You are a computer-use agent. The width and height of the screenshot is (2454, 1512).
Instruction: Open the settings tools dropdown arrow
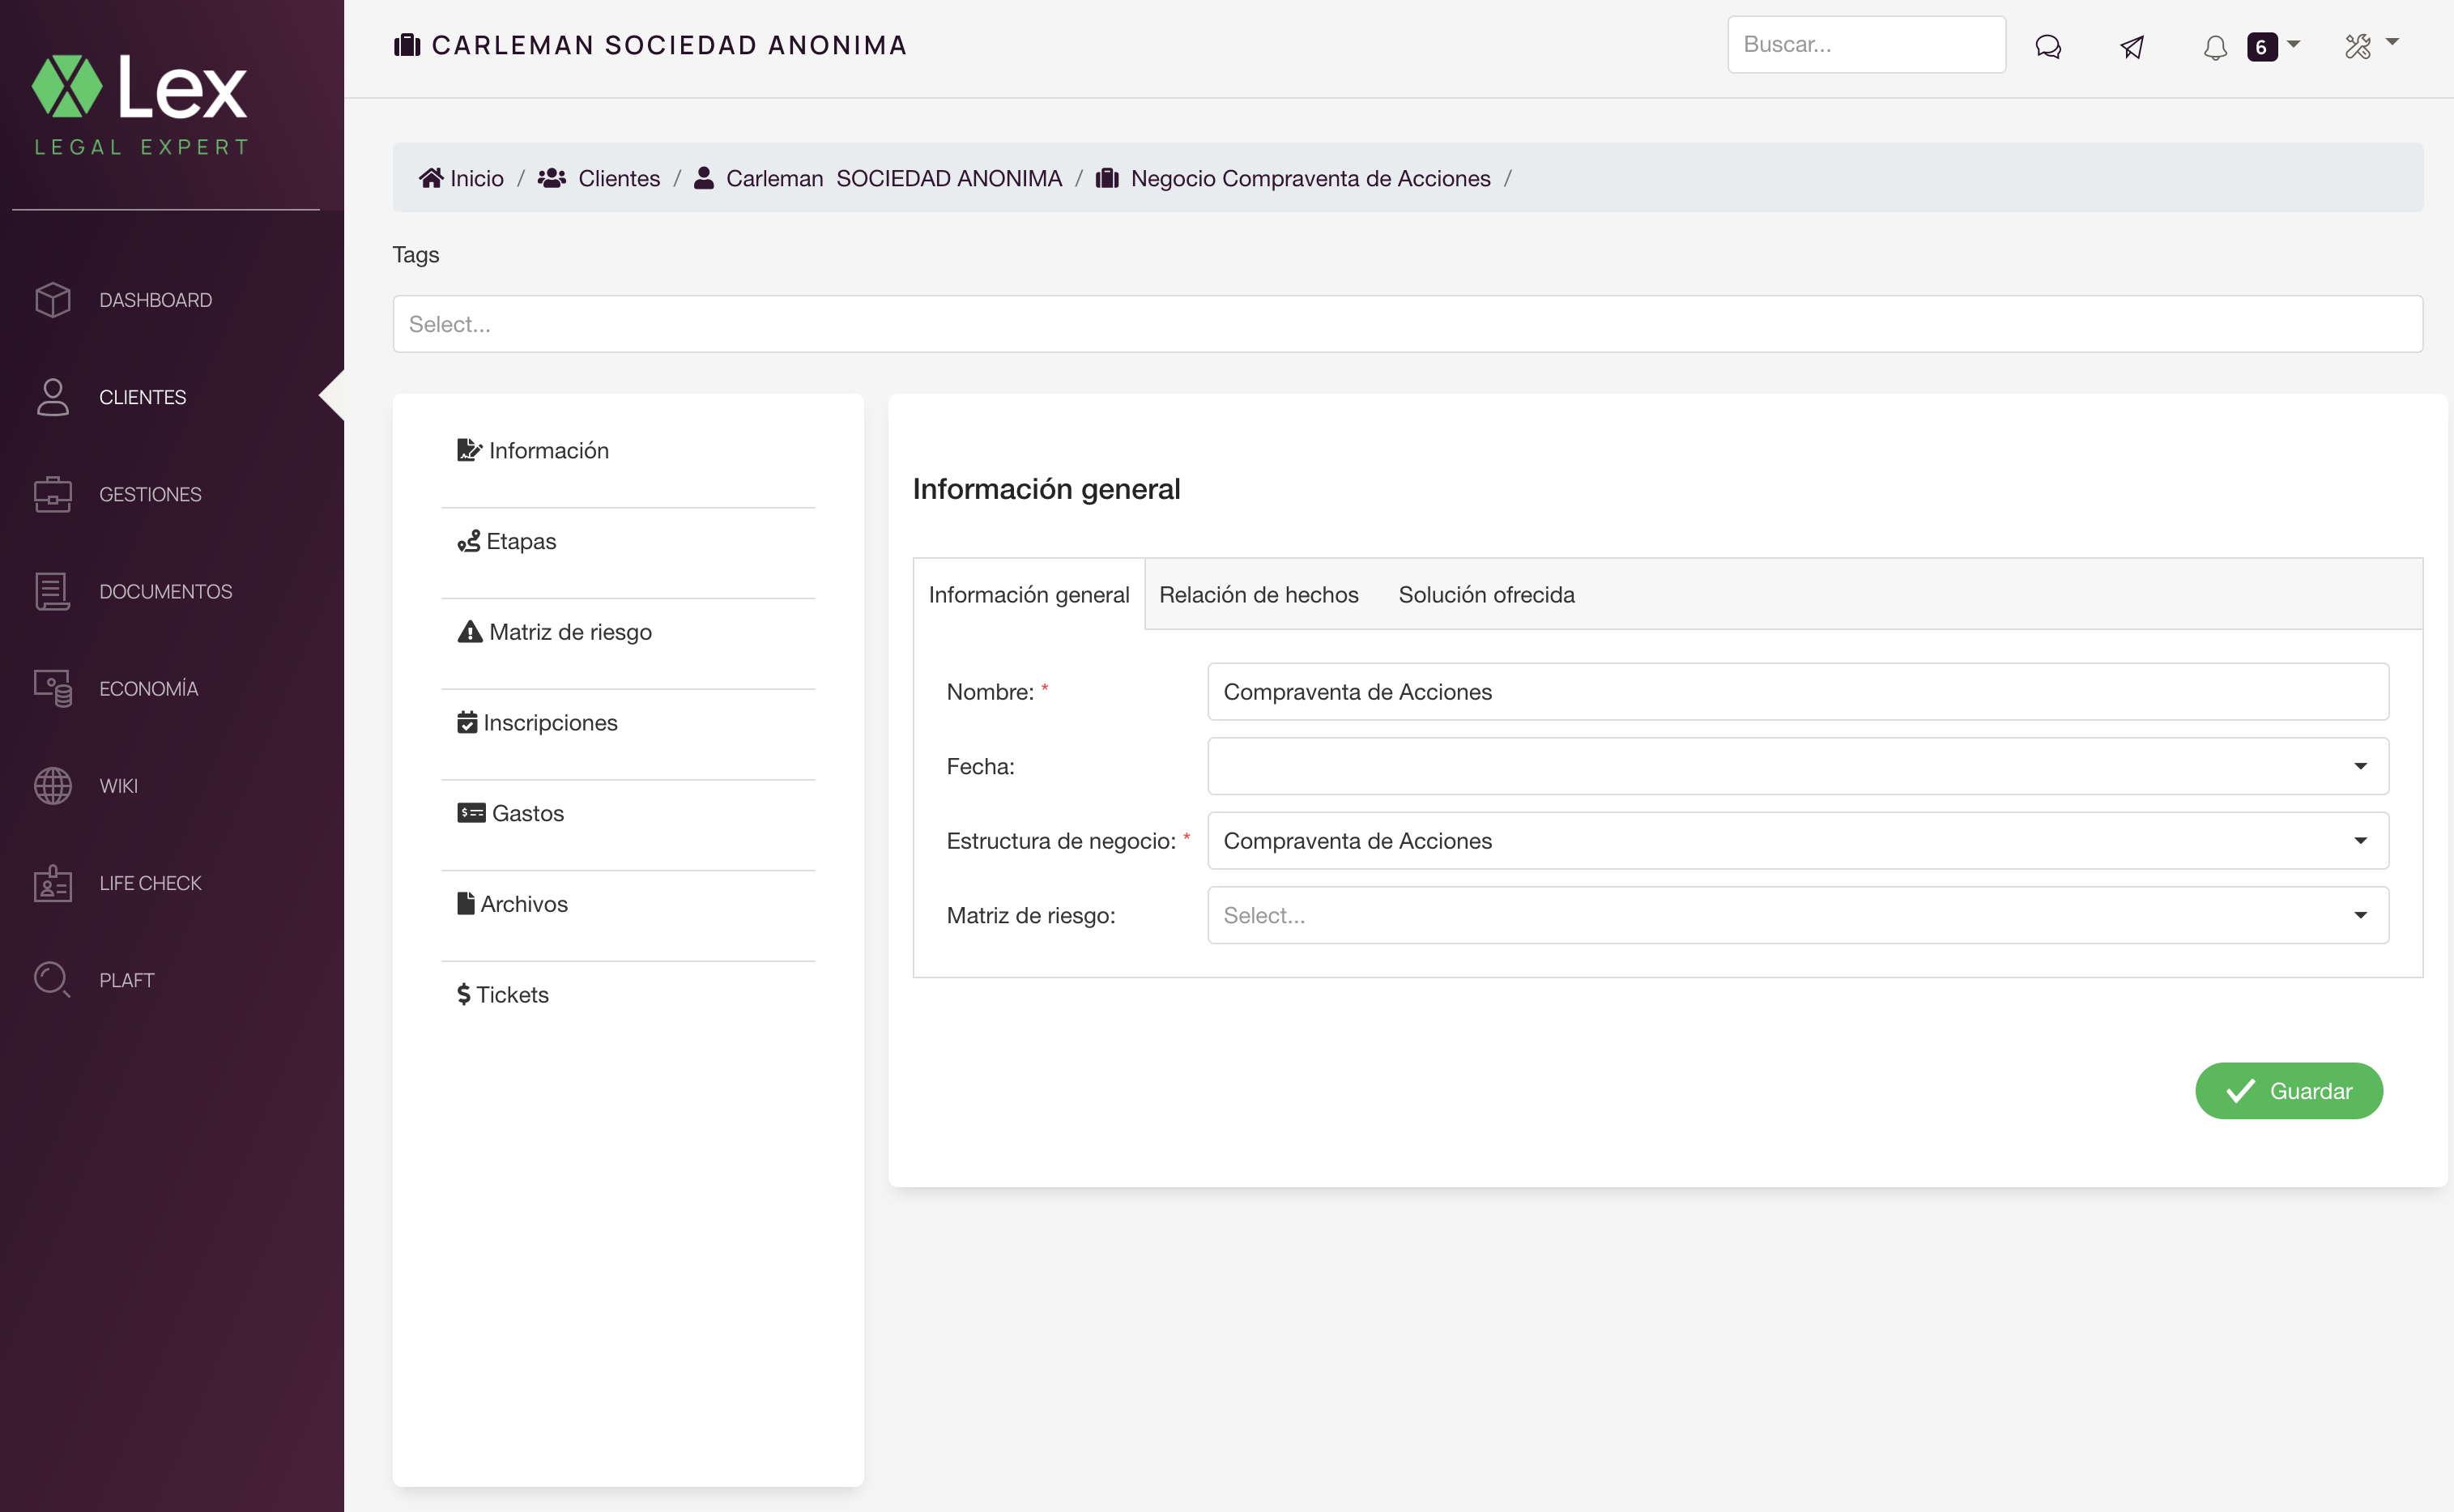click(2392, 42)
